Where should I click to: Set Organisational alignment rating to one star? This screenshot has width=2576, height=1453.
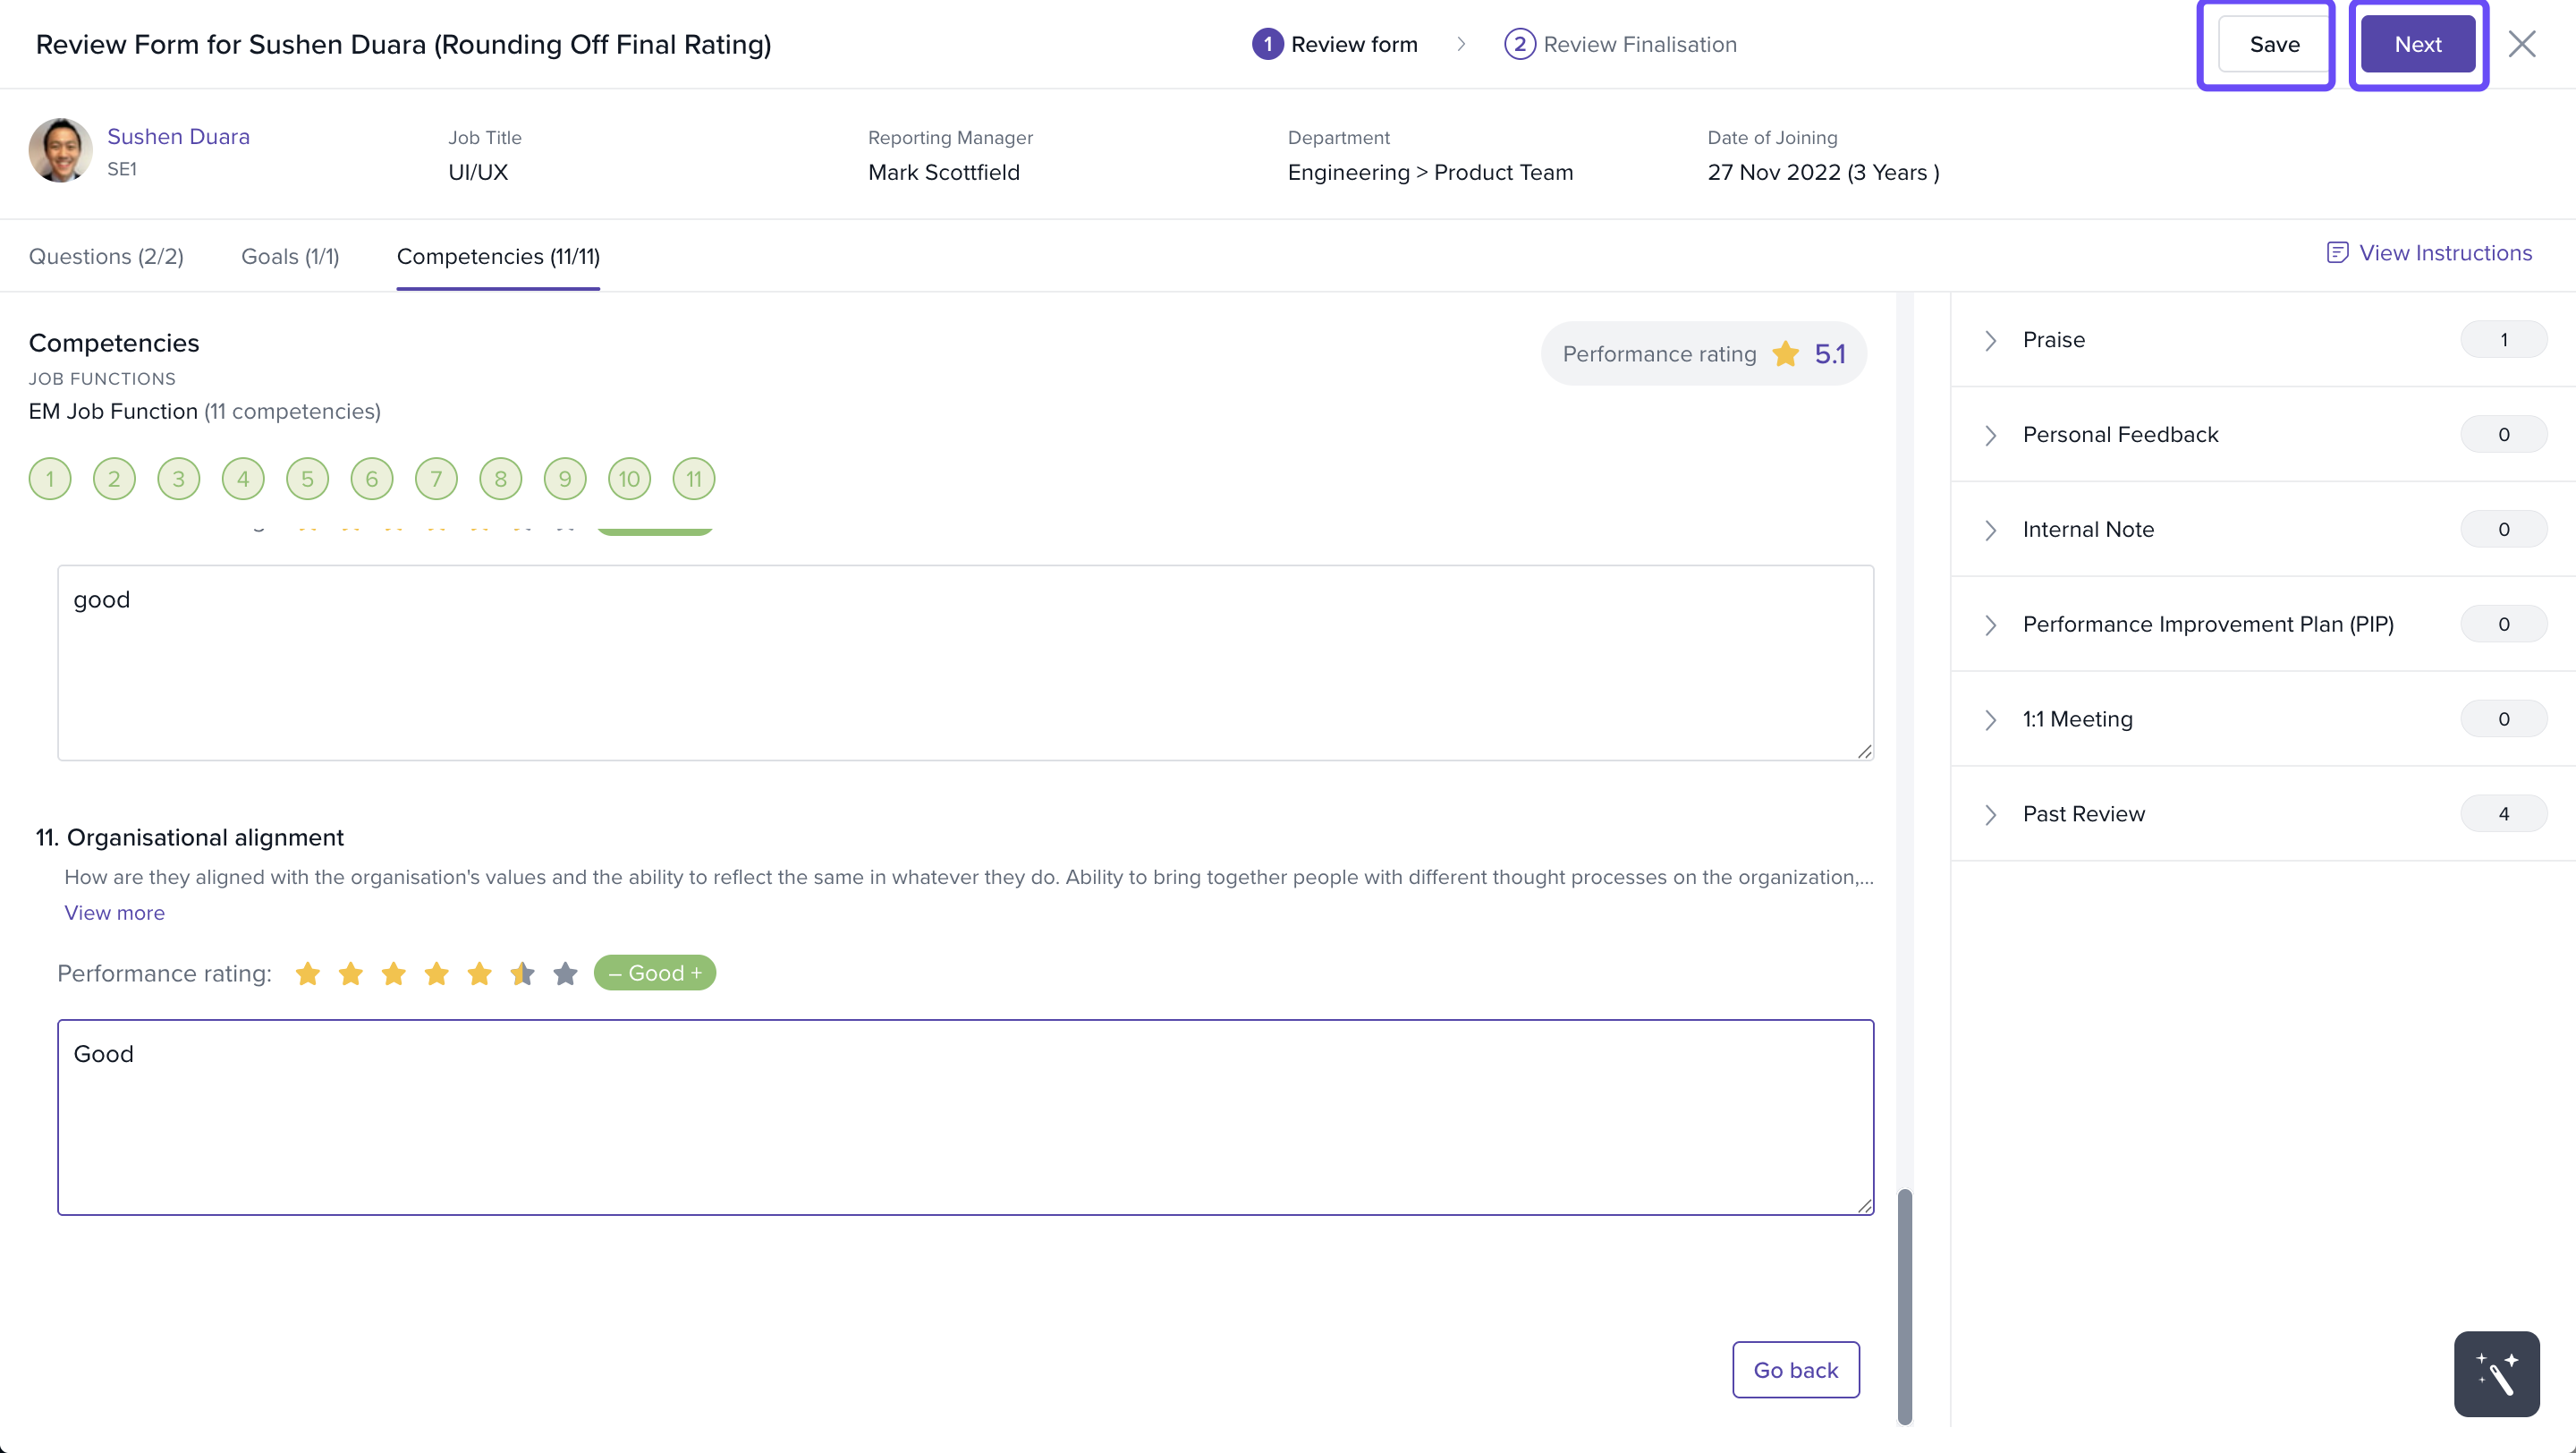point(308,973)
